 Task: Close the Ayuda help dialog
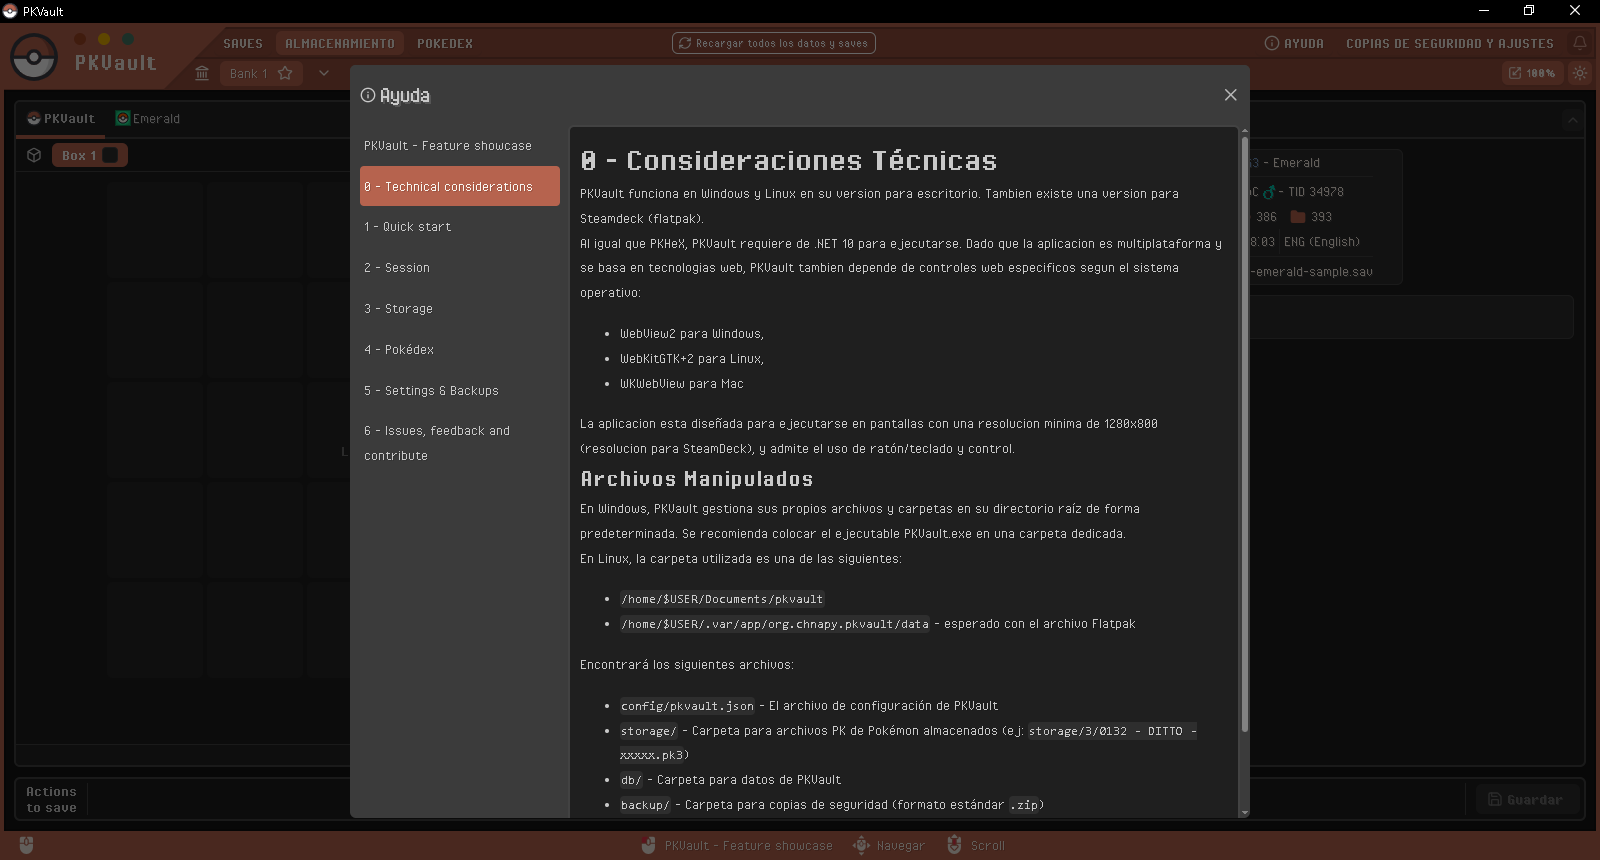pyautogui.click(x=1230, y=95)
